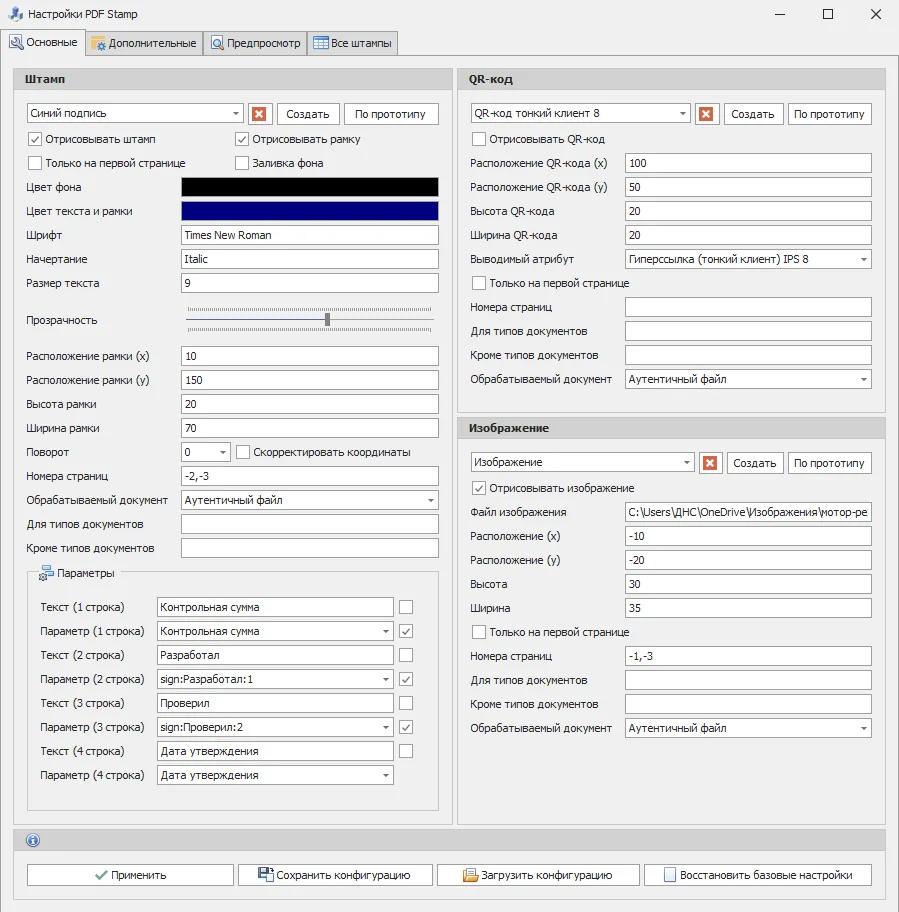The width and height of the screenshot is (899, 912).
Task: Click the red X delete icon in Изображение section
Action: pos(709,463)
